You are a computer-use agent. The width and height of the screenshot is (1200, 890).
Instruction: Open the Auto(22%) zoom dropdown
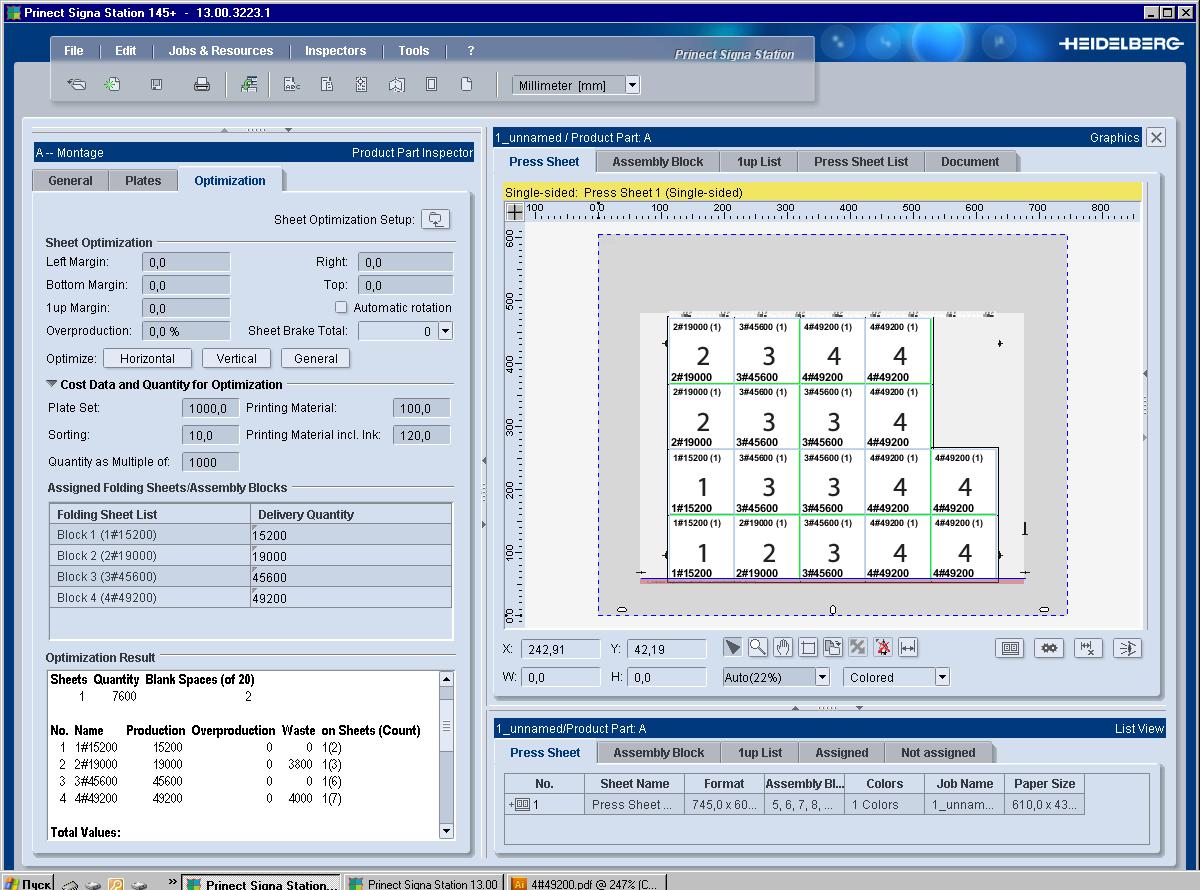tap(822, 677)
